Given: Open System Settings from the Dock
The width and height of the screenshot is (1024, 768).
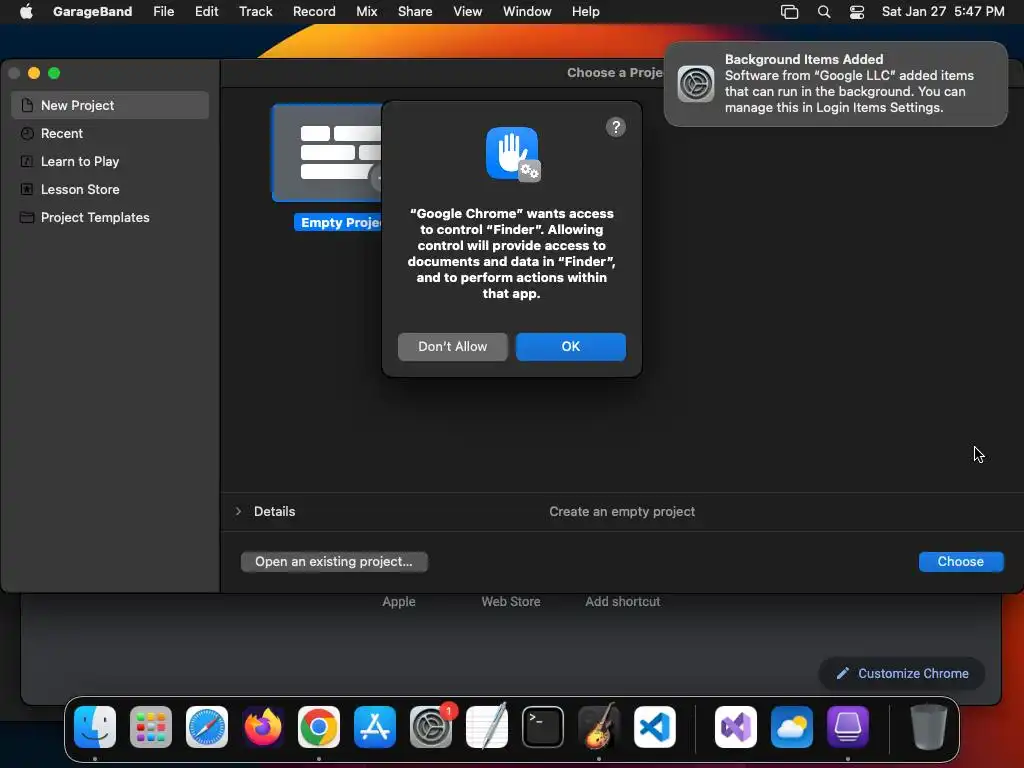Looking at the screenshot, I should [431, 727].
